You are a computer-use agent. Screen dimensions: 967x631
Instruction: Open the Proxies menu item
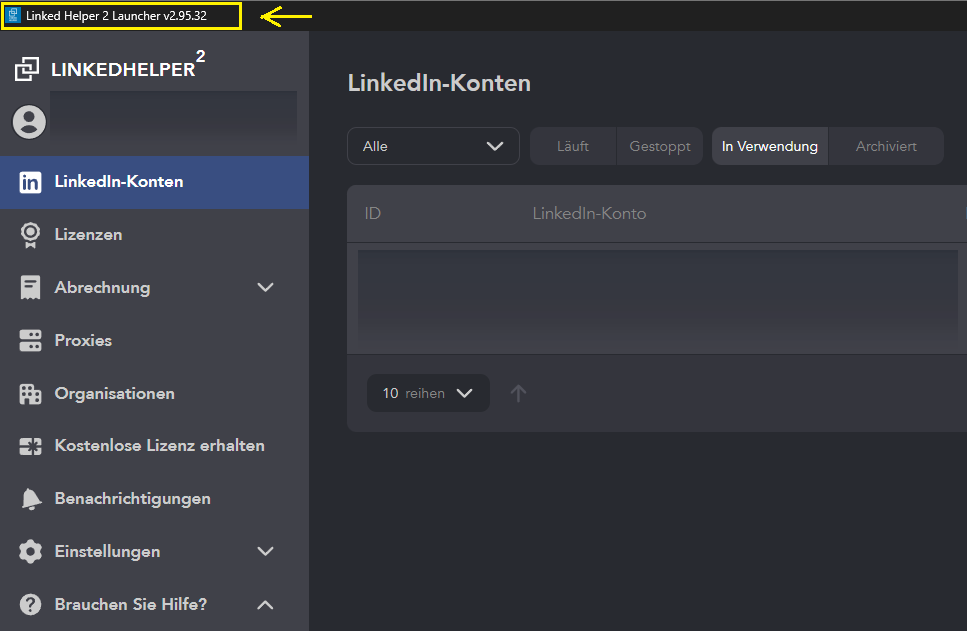(x=83, y=341)
